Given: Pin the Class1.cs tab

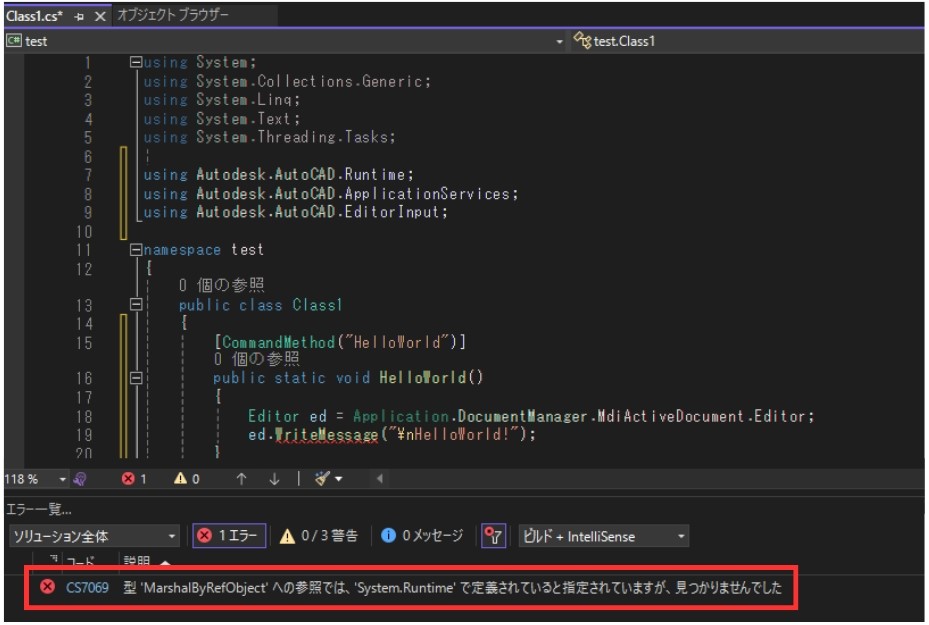Looking at the screenshot, I should coord(79,17).
